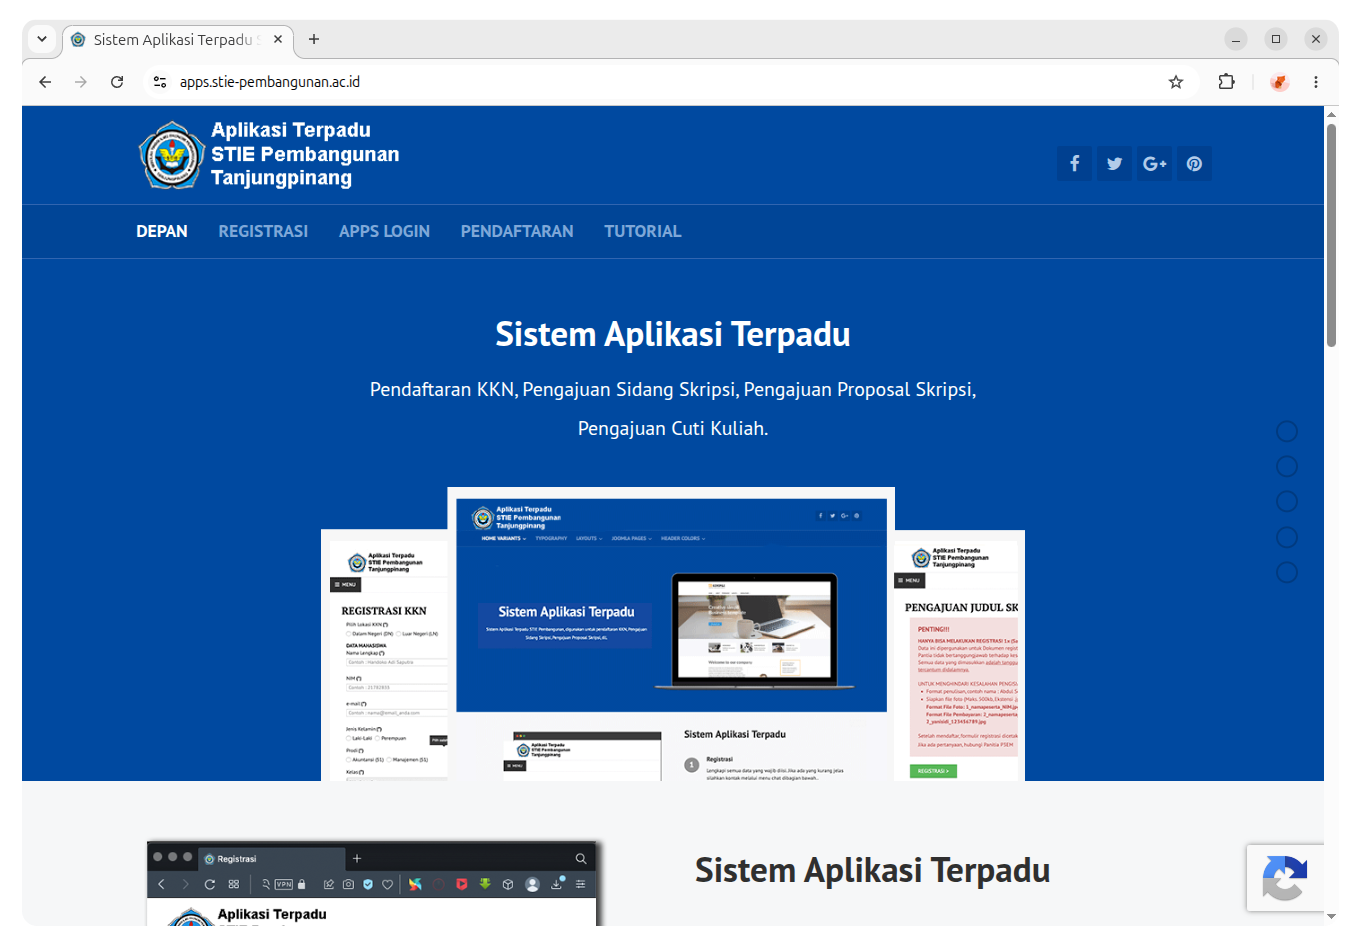
Task: Open the REGISTRASI menu item
Action: point(263,231)
